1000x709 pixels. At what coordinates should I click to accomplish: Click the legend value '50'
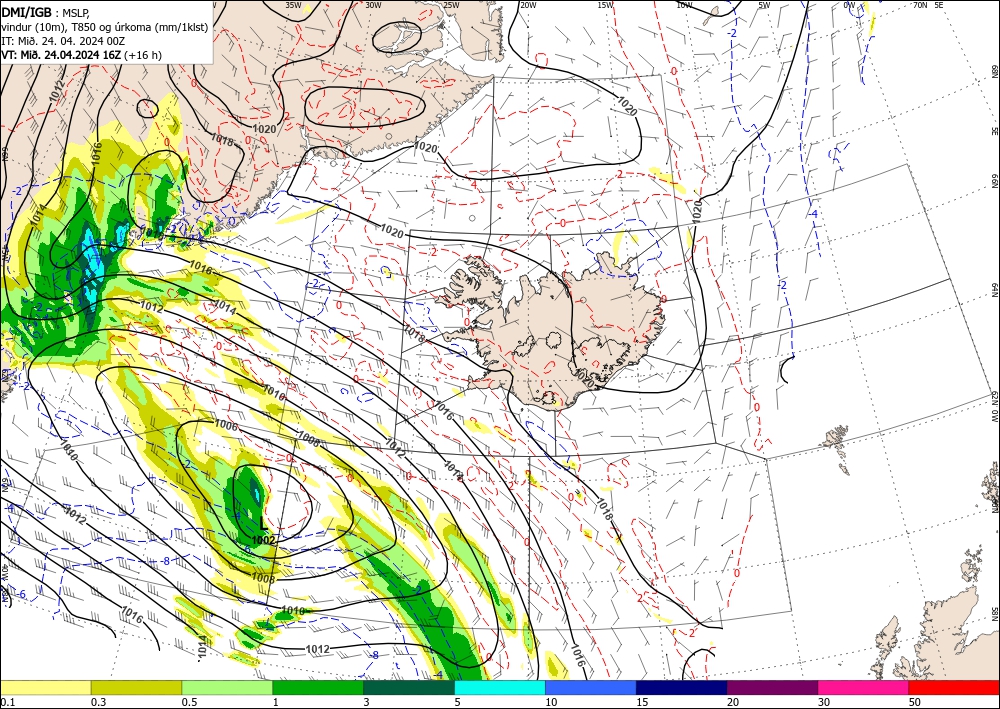coord(916,702)
